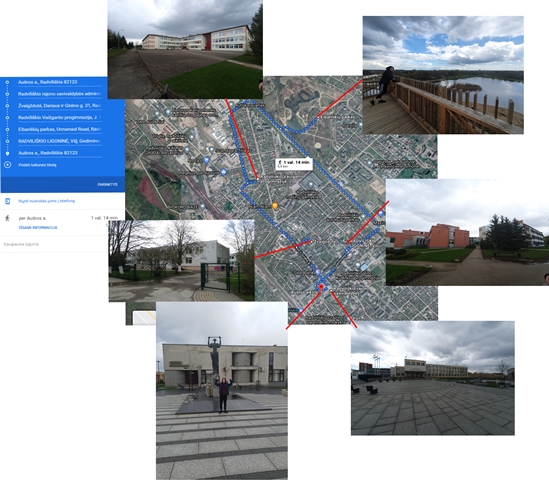Viewport: 549px width, 480px height.
Task: Click the Pridėti kelionės tikslą add destination text
Action: (37, 165)
